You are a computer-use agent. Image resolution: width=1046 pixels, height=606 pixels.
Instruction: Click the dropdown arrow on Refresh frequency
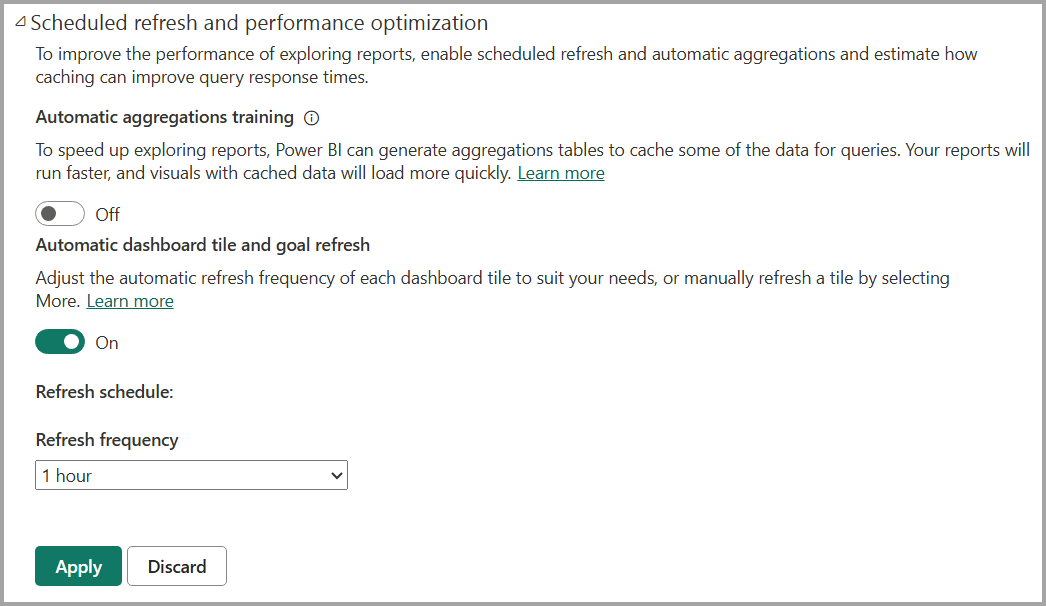(x=336, y=475)
